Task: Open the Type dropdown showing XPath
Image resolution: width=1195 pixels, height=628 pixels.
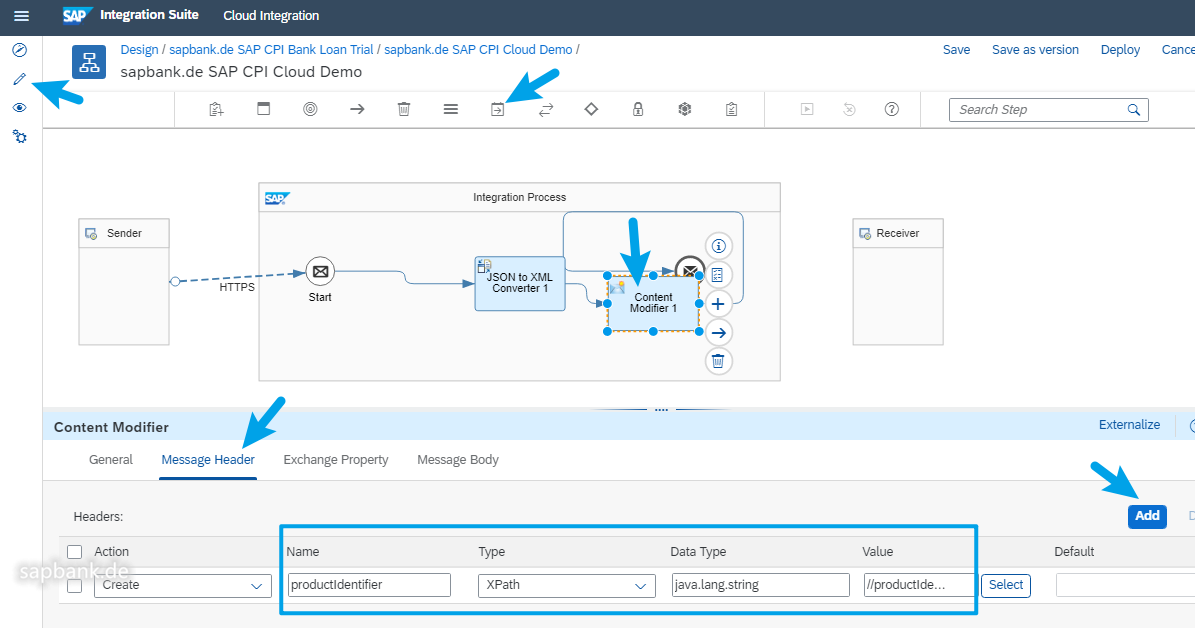Action: (566, 585)
